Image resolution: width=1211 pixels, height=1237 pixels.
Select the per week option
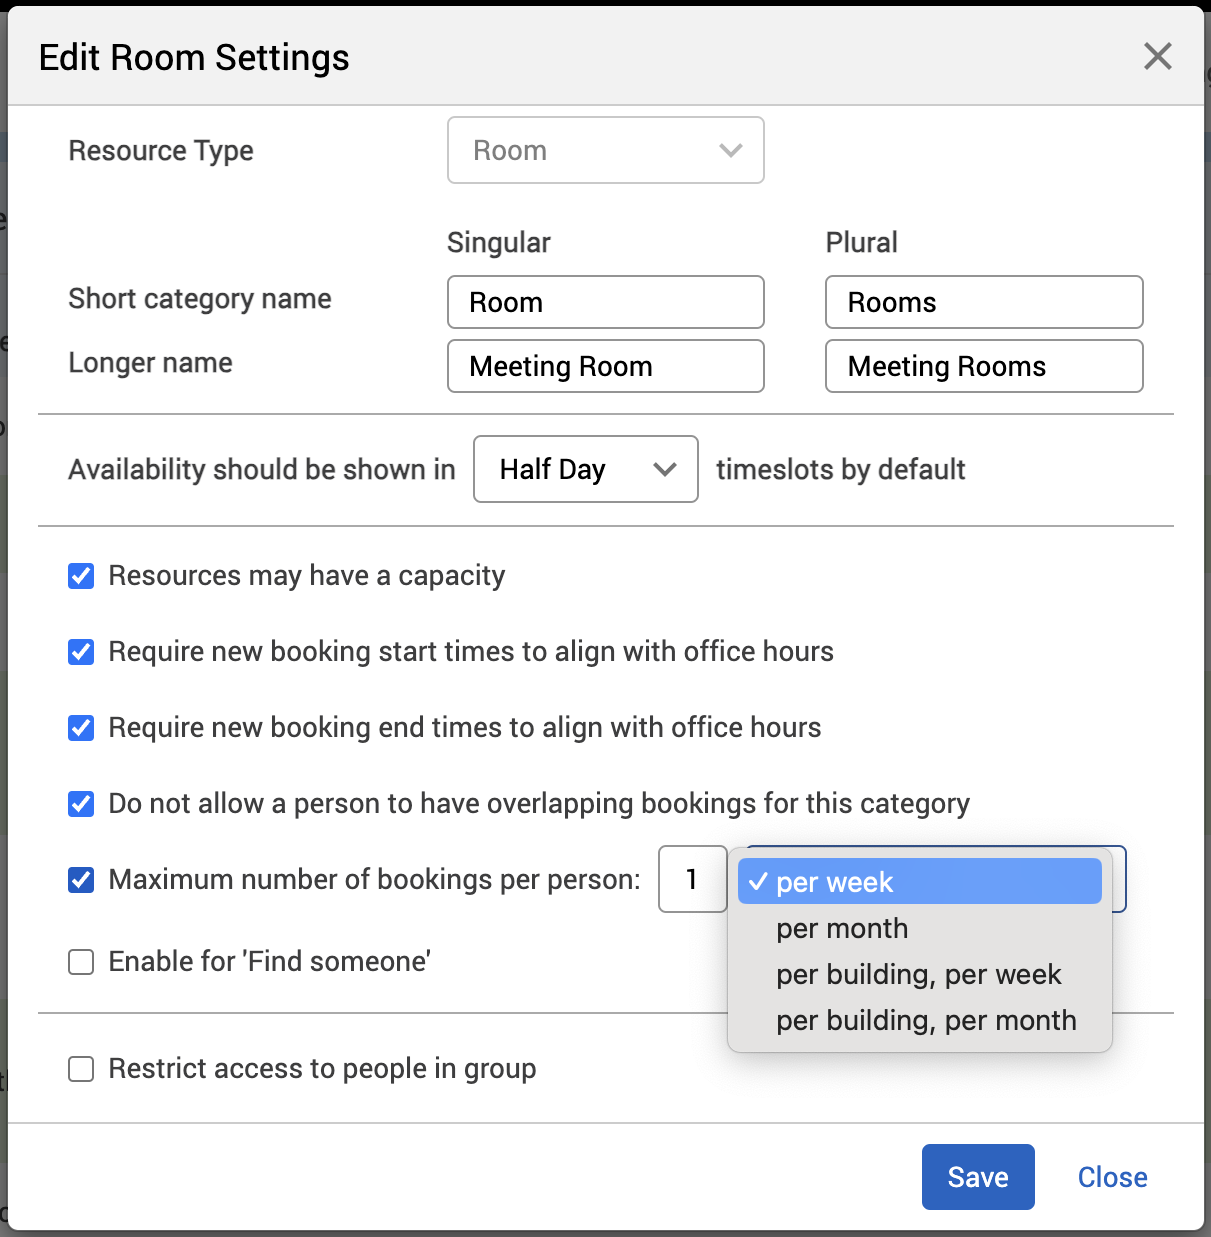click(918, 882)
